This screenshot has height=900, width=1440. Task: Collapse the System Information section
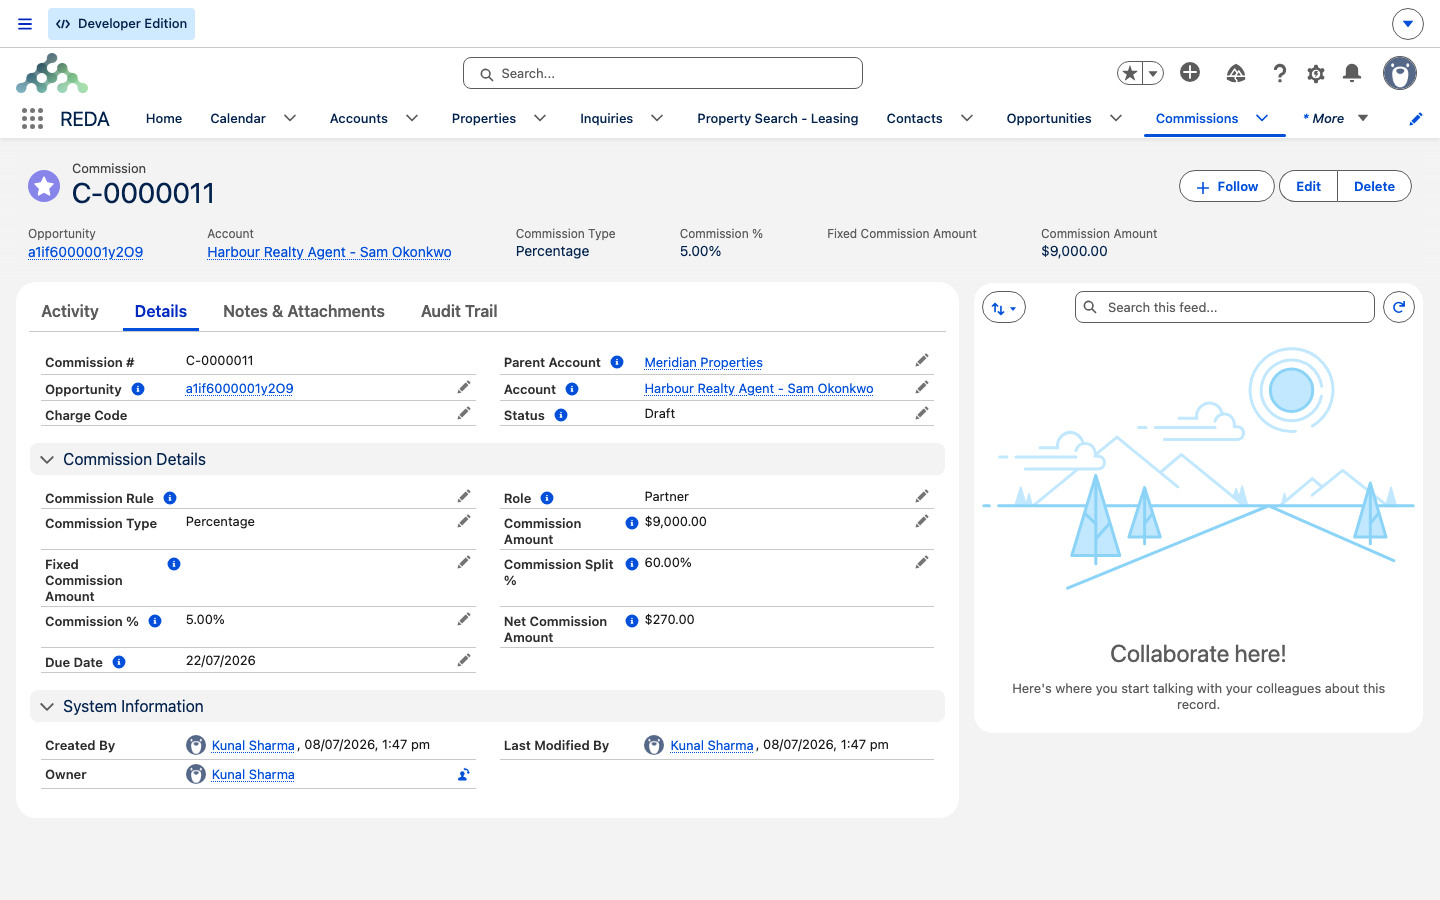(x=47, y=707)
